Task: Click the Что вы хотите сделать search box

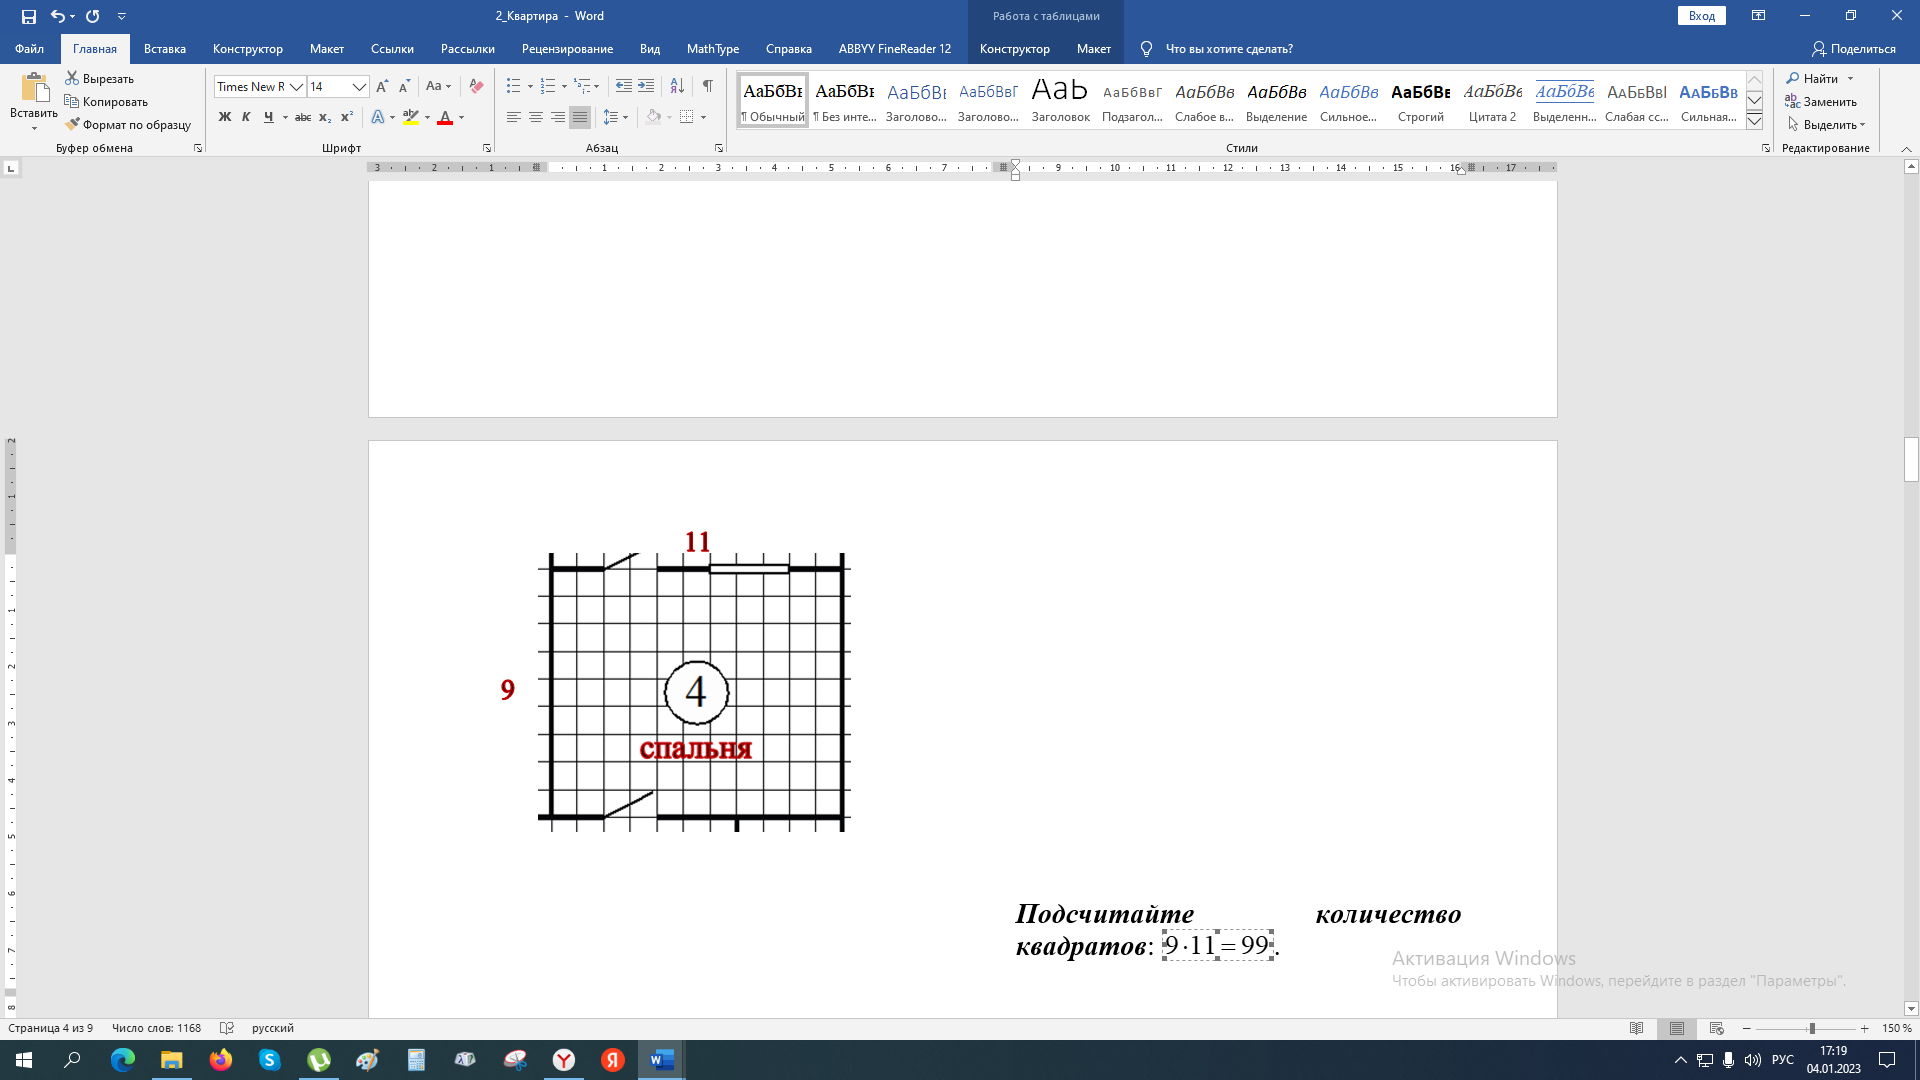Action: (x=1228, y=48)
